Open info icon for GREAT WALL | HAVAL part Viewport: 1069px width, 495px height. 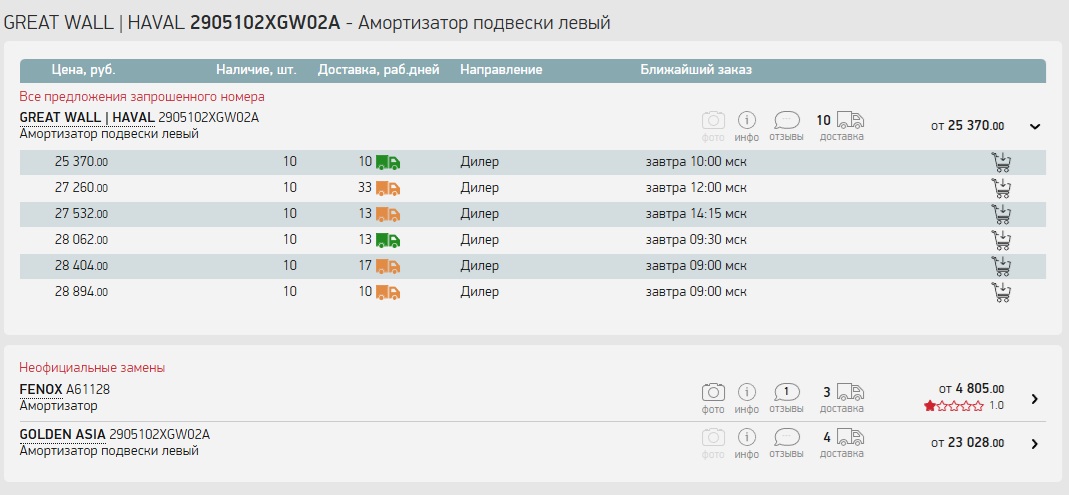click(747, 121)
